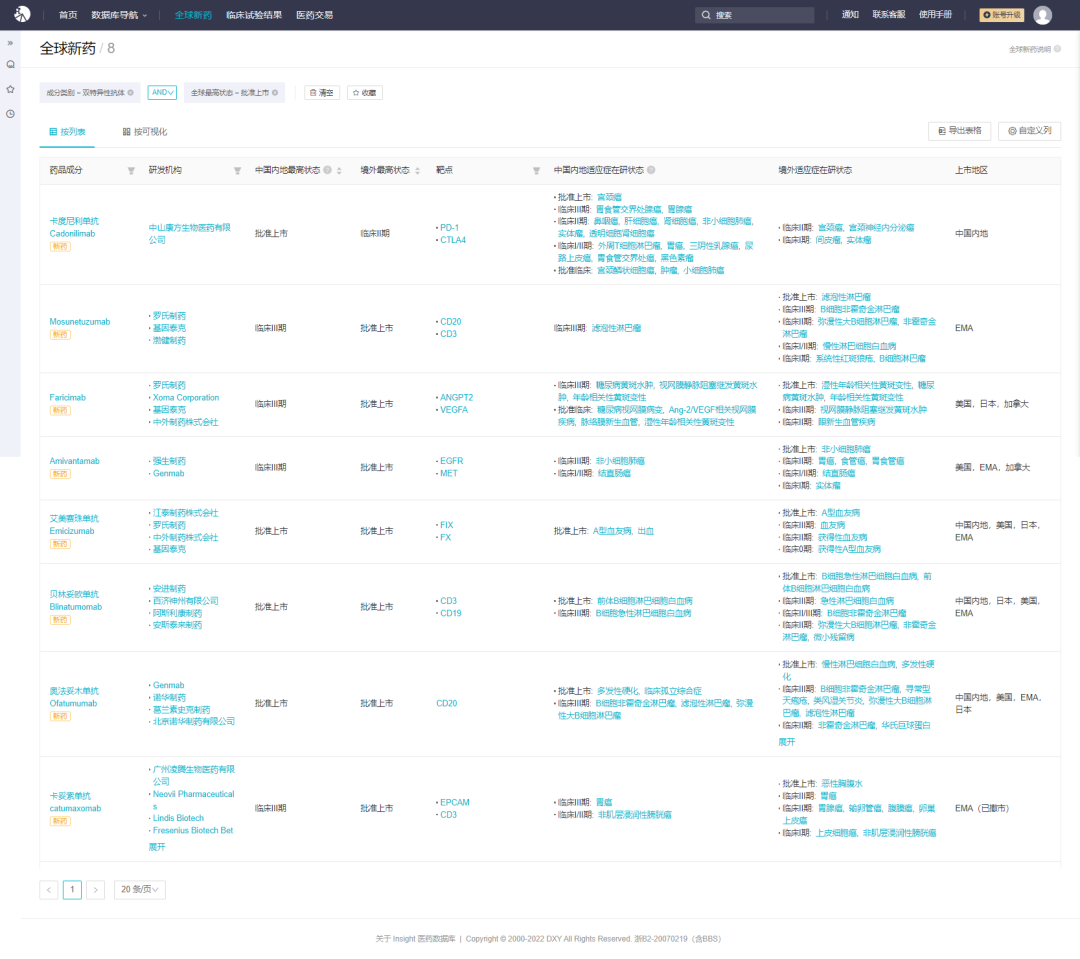Sort by 境外最高状态 column arrows
This screenshot has width=1080, height=959.
(417, 171)
